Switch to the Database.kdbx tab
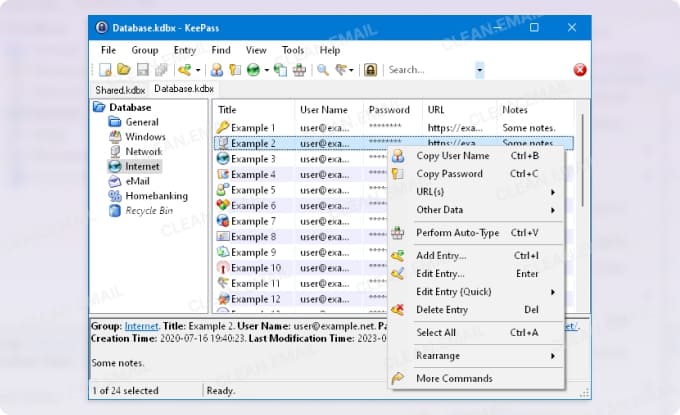 pos(184,89)
